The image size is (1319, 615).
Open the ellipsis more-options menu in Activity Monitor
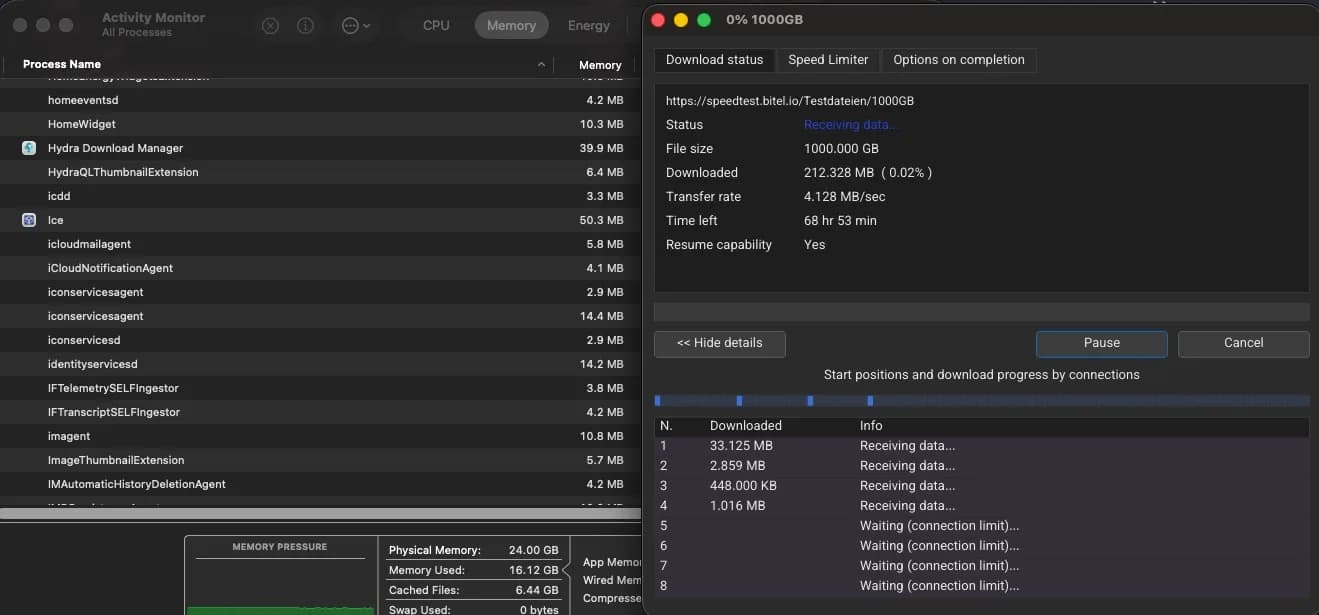[x=355, y=26]
